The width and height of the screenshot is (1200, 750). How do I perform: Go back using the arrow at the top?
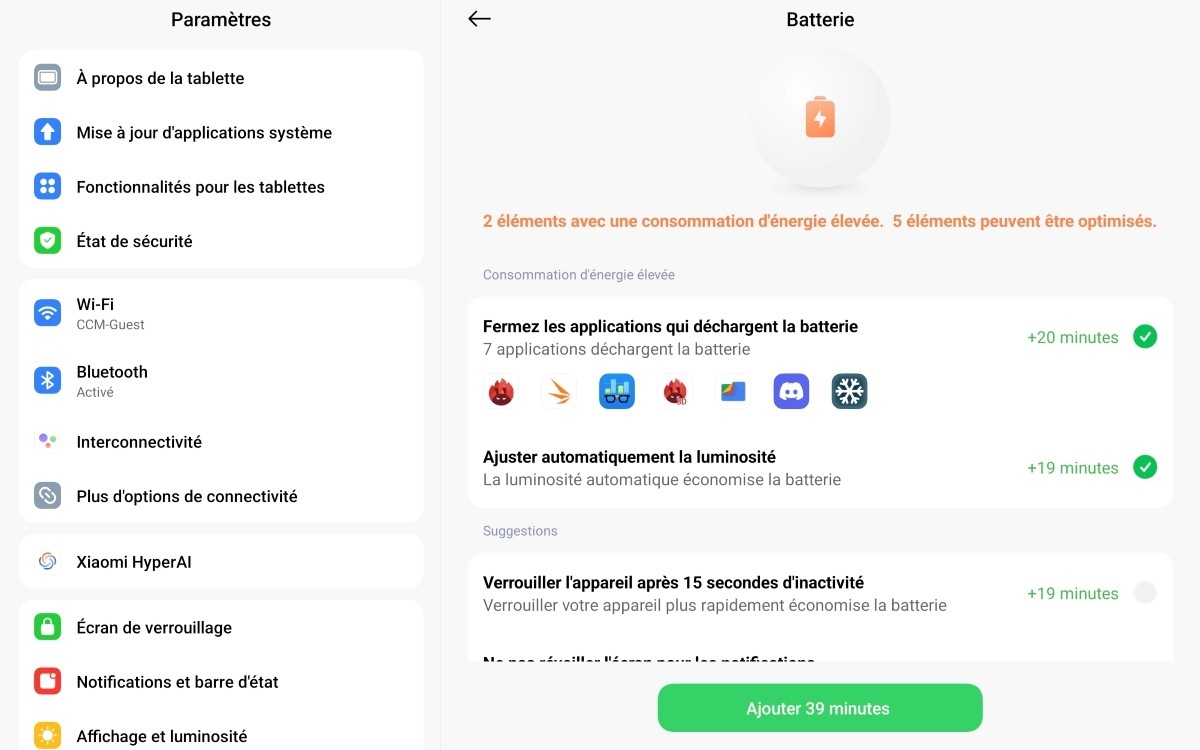(x=478, y=18)
